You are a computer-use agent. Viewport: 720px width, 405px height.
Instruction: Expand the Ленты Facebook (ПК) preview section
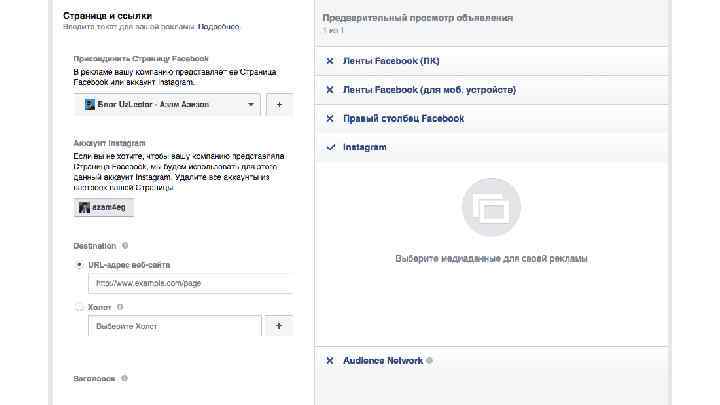coord(391,61)
